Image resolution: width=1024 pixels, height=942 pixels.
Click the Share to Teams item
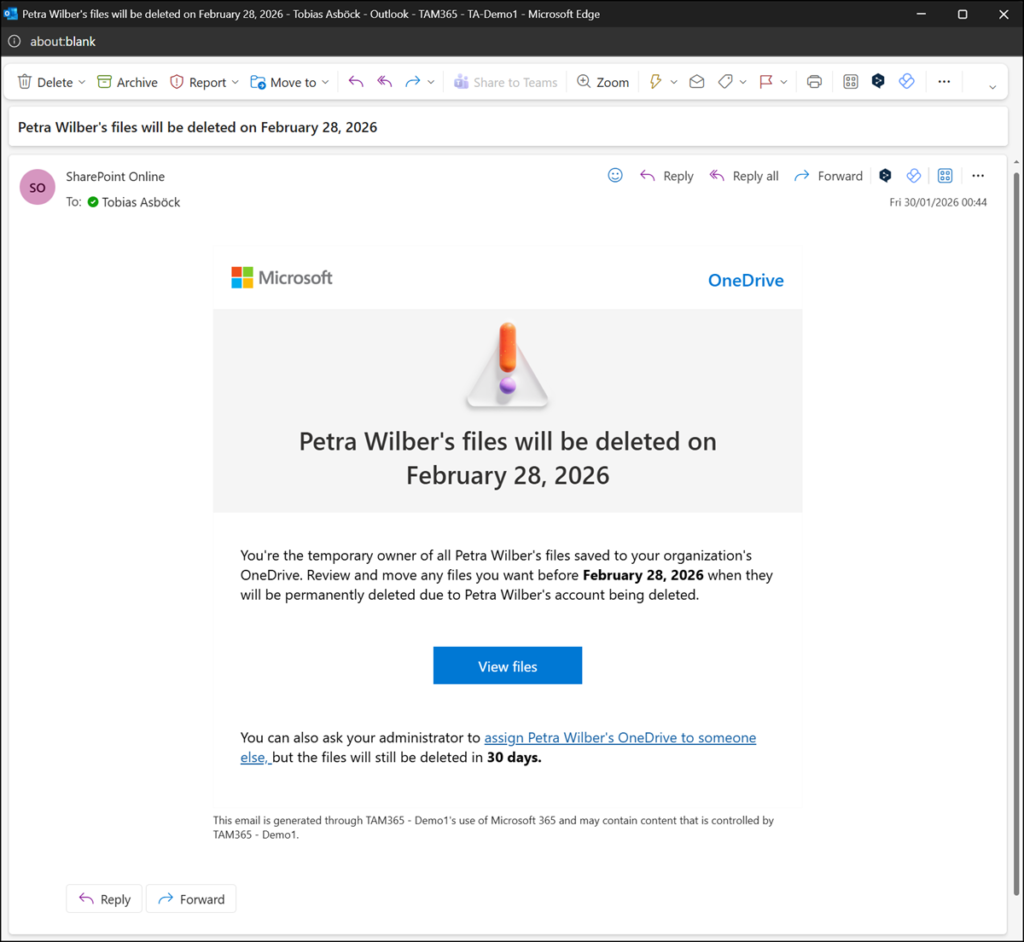[x=505, y=82]
